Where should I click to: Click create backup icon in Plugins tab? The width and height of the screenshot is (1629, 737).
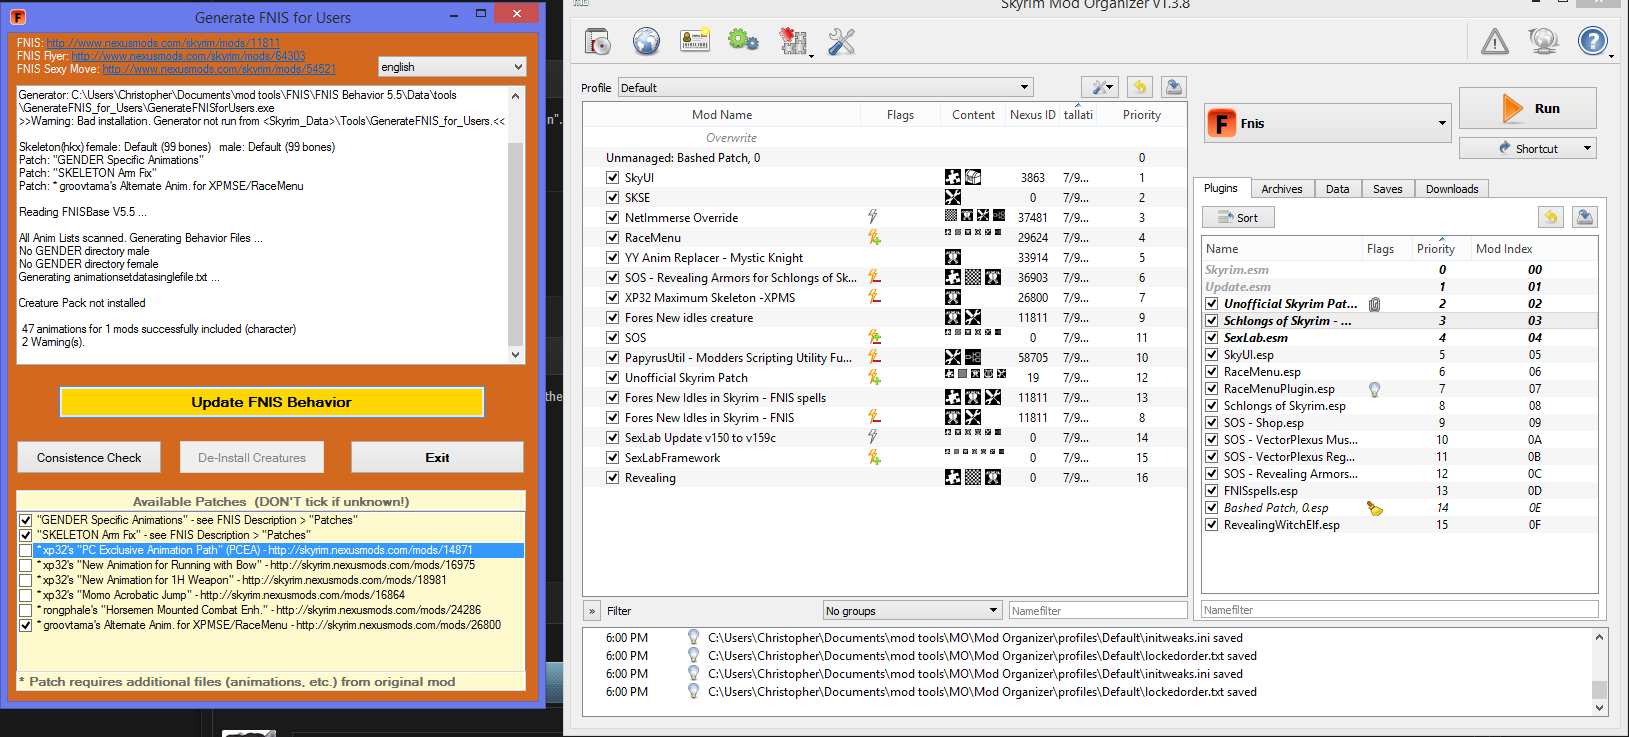tap(1584, 217)
